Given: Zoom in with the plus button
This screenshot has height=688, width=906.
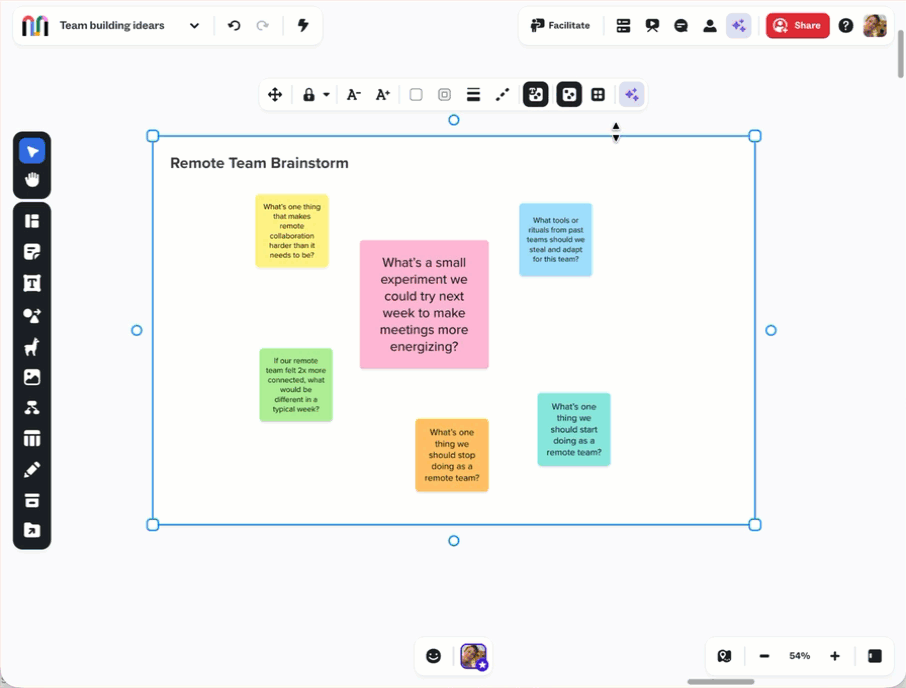Looking at the screenshot, I should coord(835,656).
